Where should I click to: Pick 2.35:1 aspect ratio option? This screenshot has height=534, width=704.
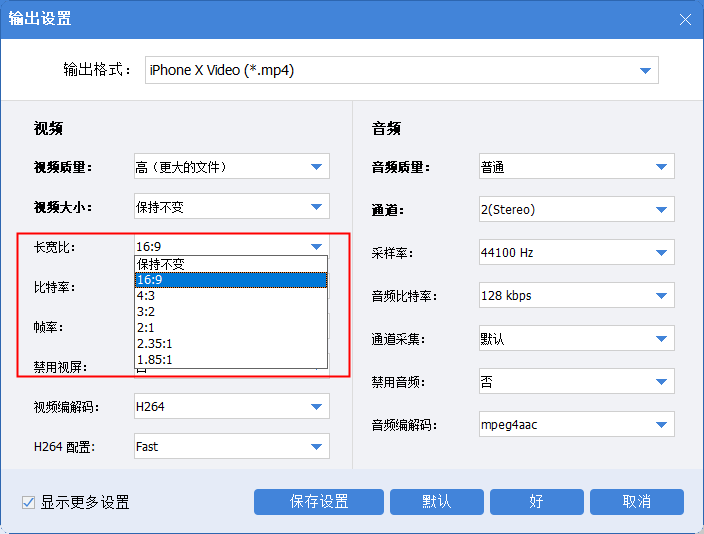(x=231, y=344)
